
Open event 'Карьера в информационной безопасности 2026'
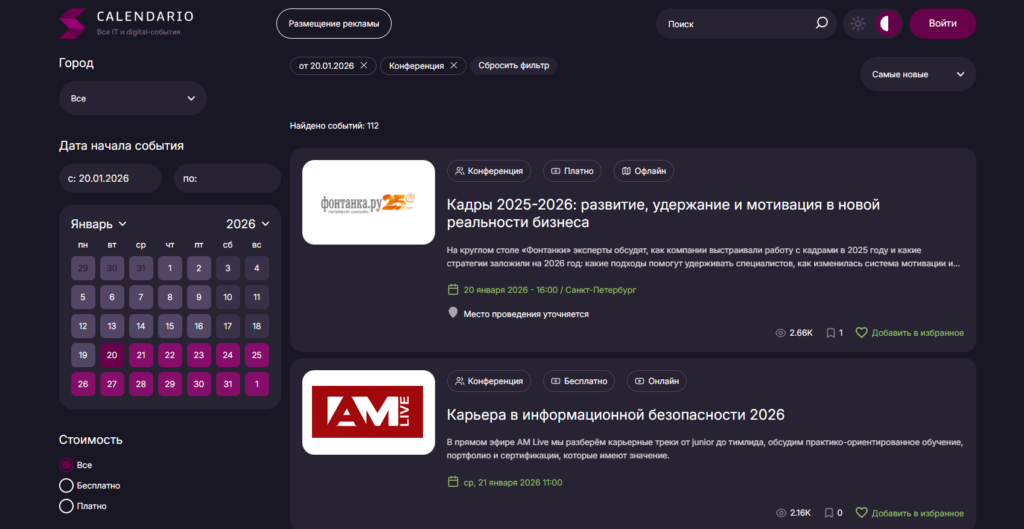click(x=616, y=415)
